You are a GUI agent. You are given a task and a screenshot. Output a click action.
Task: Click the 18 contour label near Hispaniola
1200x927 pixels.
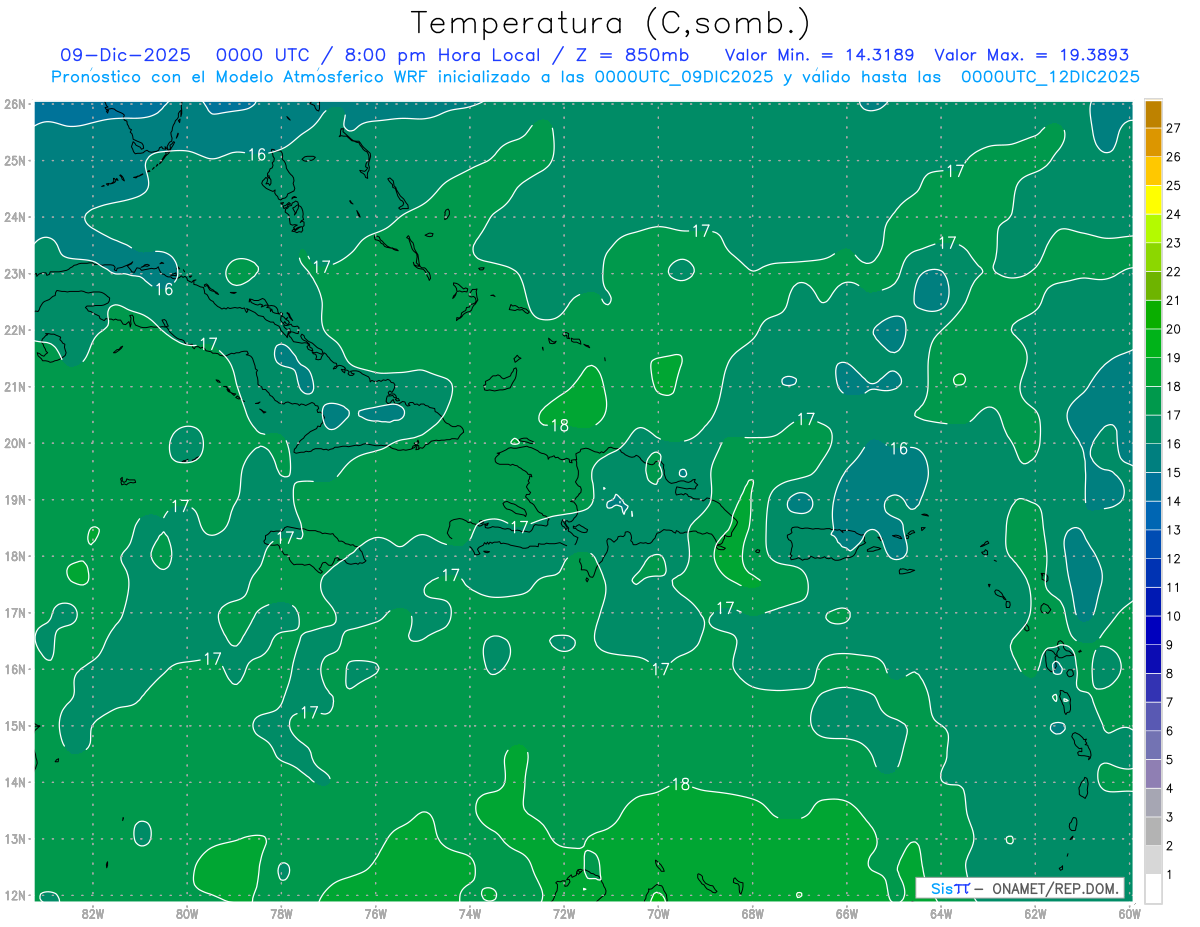point(559,425)
